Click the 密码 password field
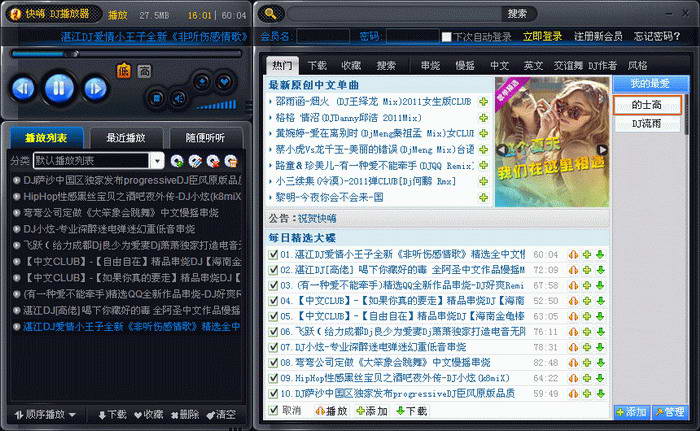700x431 pixels. (413, 37)
